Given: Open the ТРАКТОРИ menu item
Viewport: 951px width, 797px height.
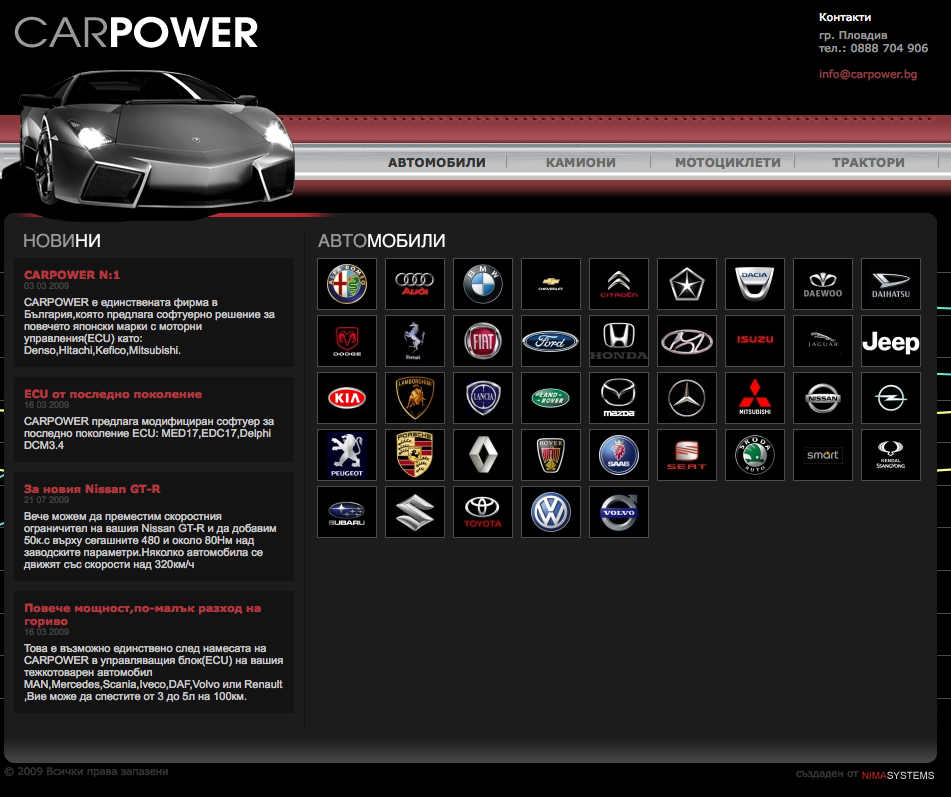Looking at the screenshot, I should [x=868, y=162].
